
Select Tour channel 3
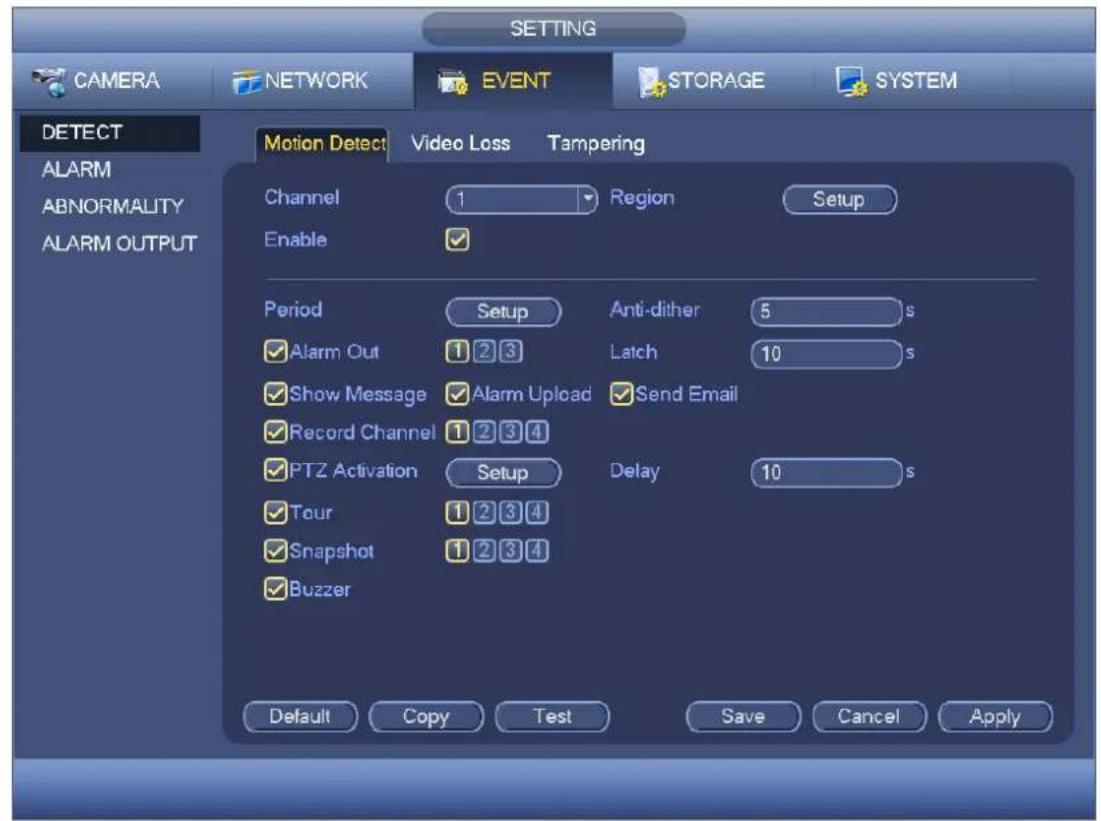tap(510, 513)
